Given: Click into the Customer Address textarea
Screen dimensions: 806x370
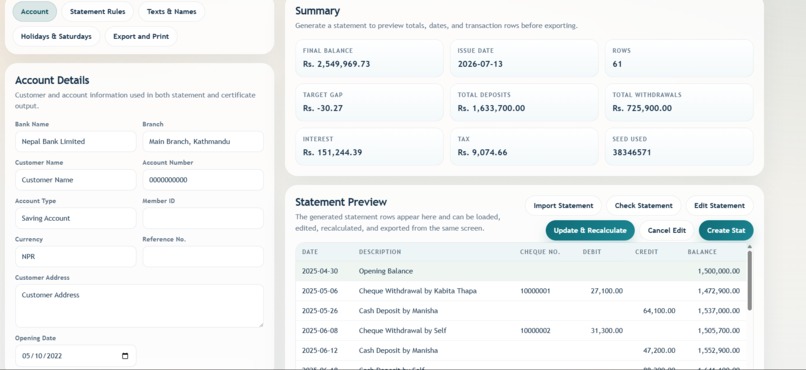Looking at the screenshot, I should coord(139,306).
